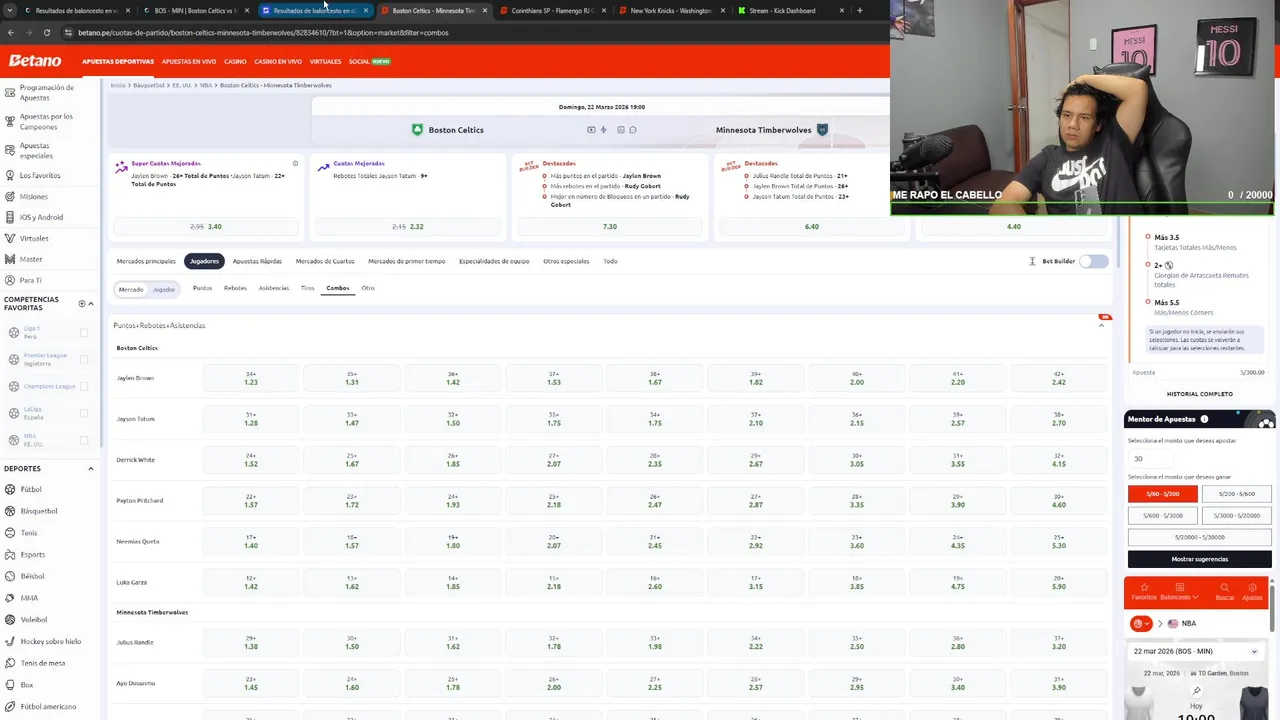This screenshot has height=720, width=1280.
Task: Collapse the Deportes section
Action: (91, 468)
